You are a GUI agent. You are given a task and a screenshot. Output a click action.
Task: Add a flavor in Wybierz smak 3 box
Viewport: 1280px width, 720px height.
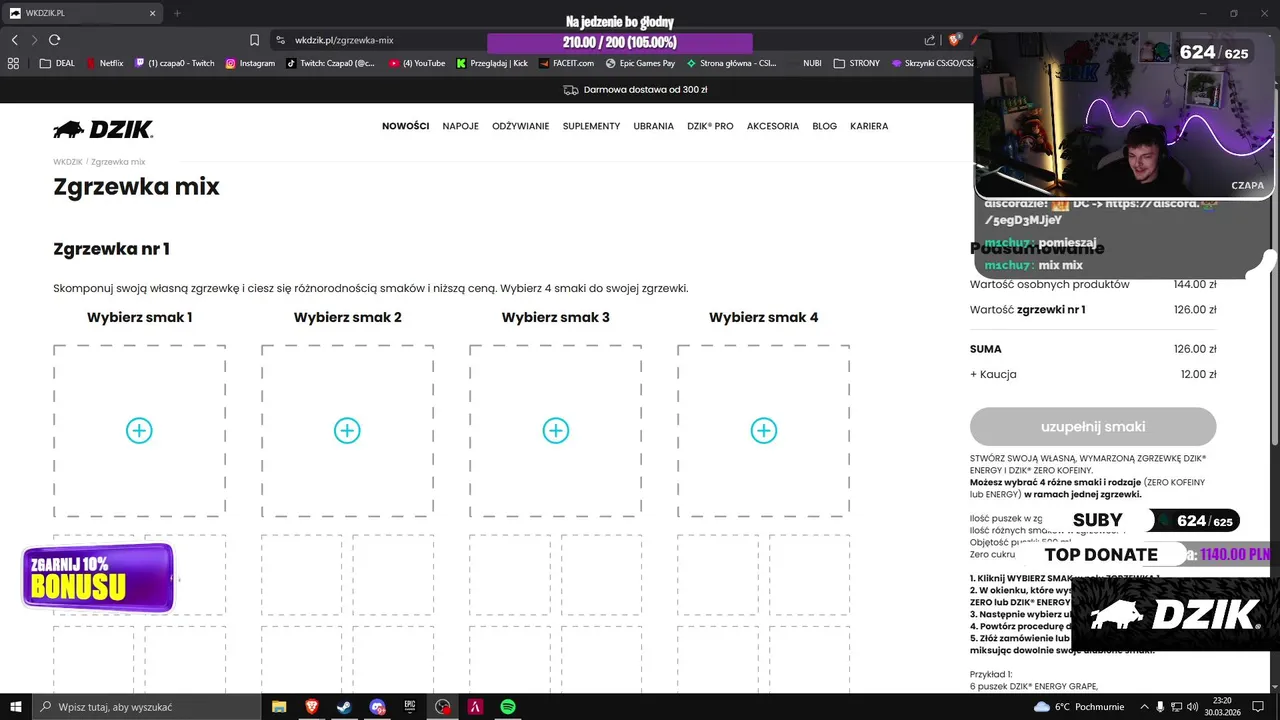[x=555, y=430]
